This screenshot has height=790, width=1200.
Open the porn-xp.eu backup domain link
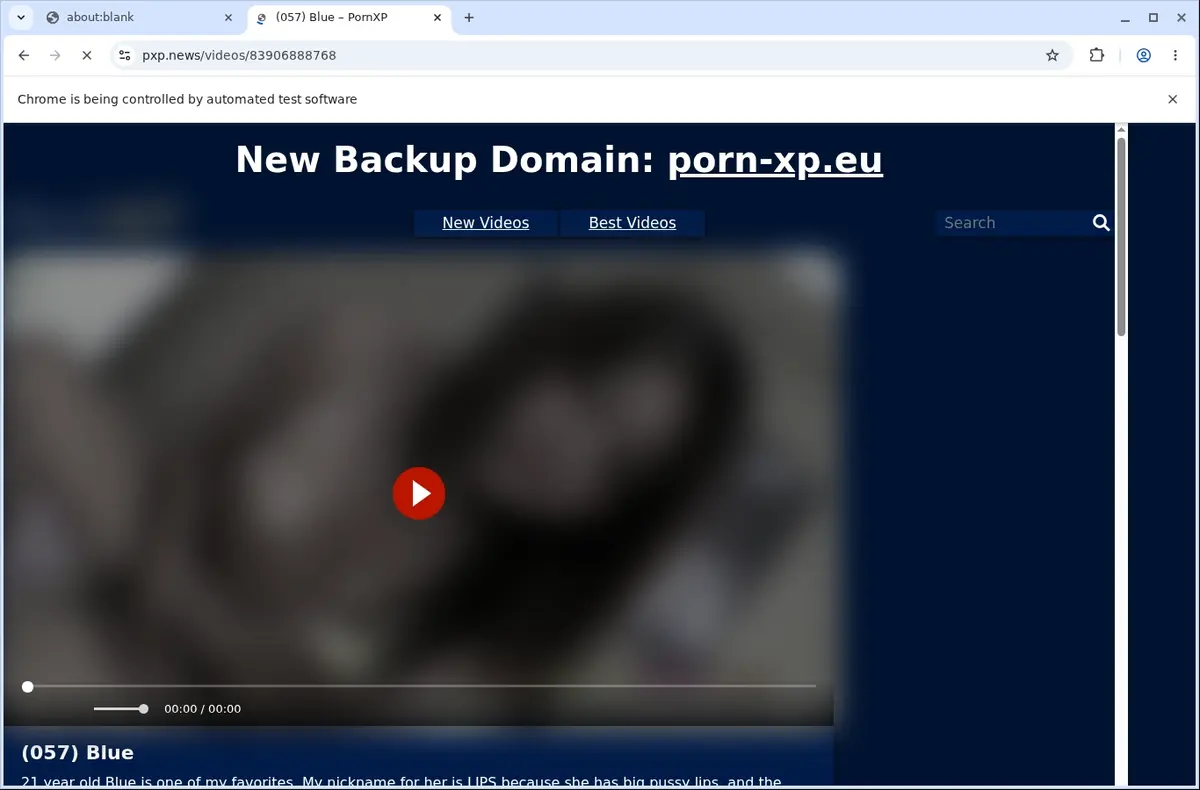(775, 160)
